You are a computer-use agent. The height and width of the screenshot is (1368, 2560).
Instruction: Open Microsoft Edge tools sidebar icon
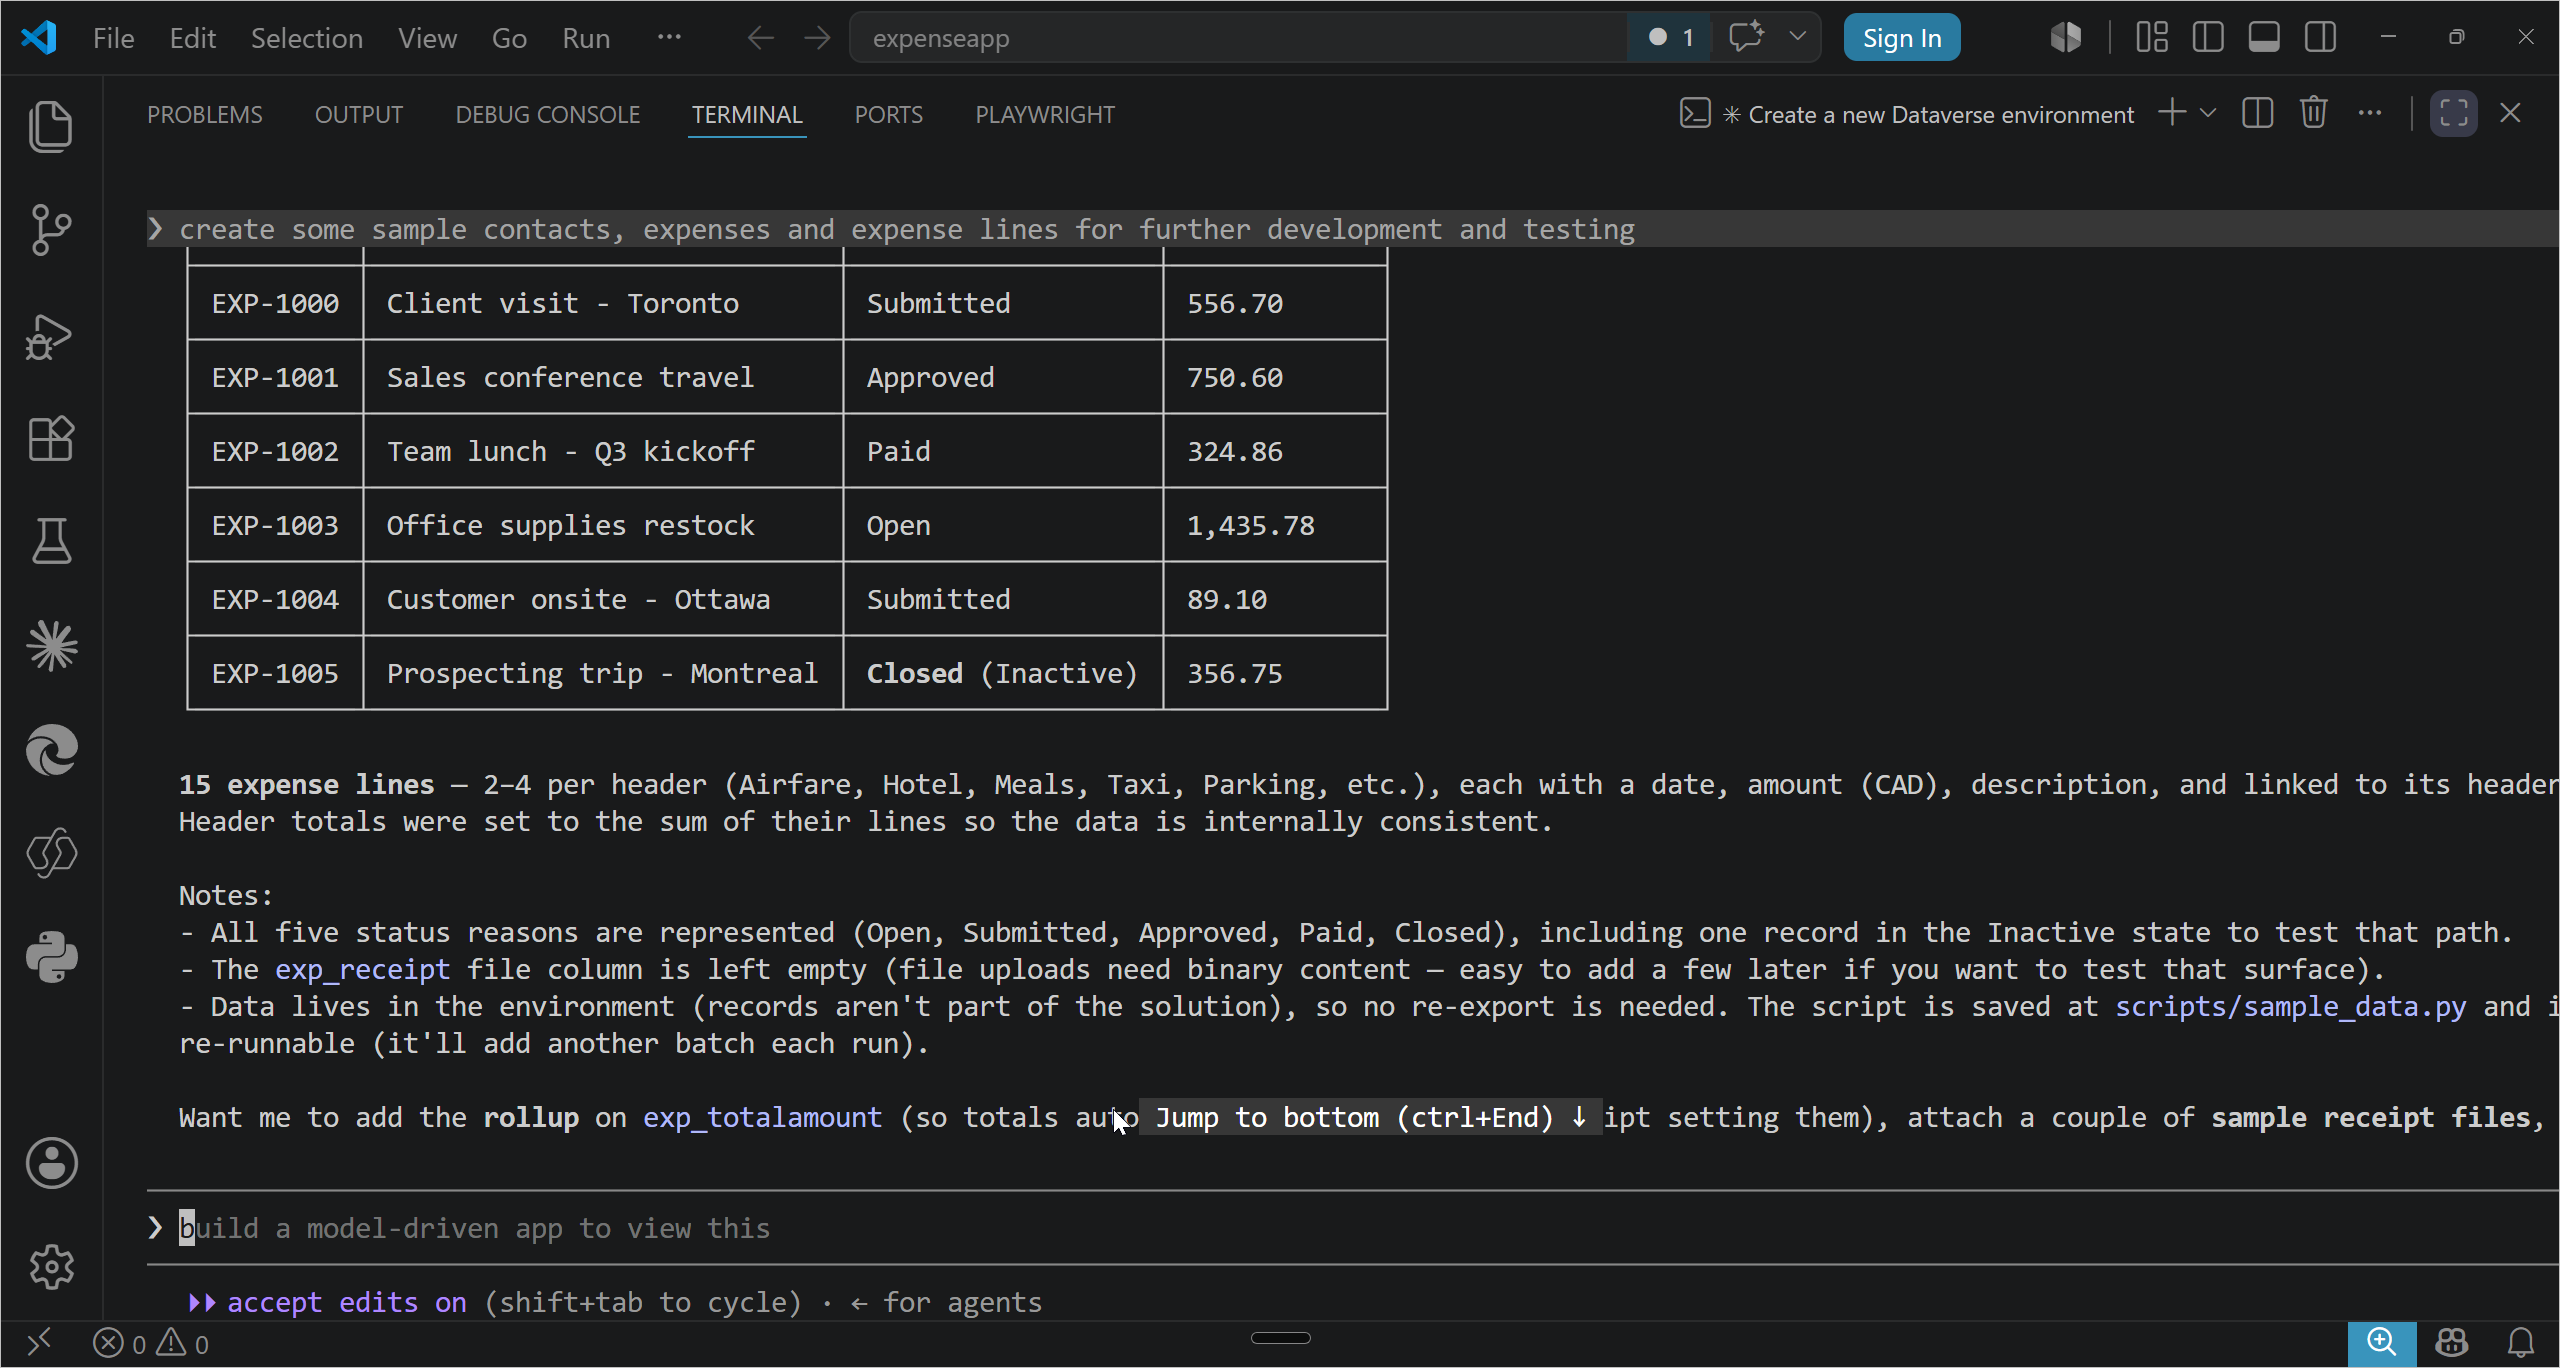pos(51,750)
